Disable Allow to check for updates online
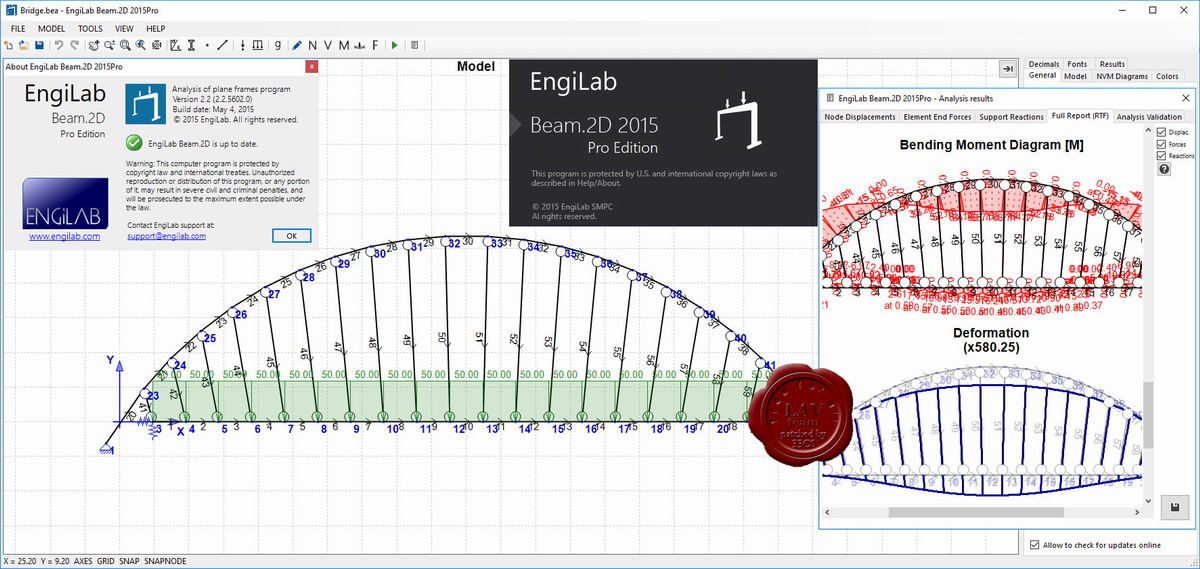Viewport: 1200px width, 569px height. click(x=1035, y=545)
